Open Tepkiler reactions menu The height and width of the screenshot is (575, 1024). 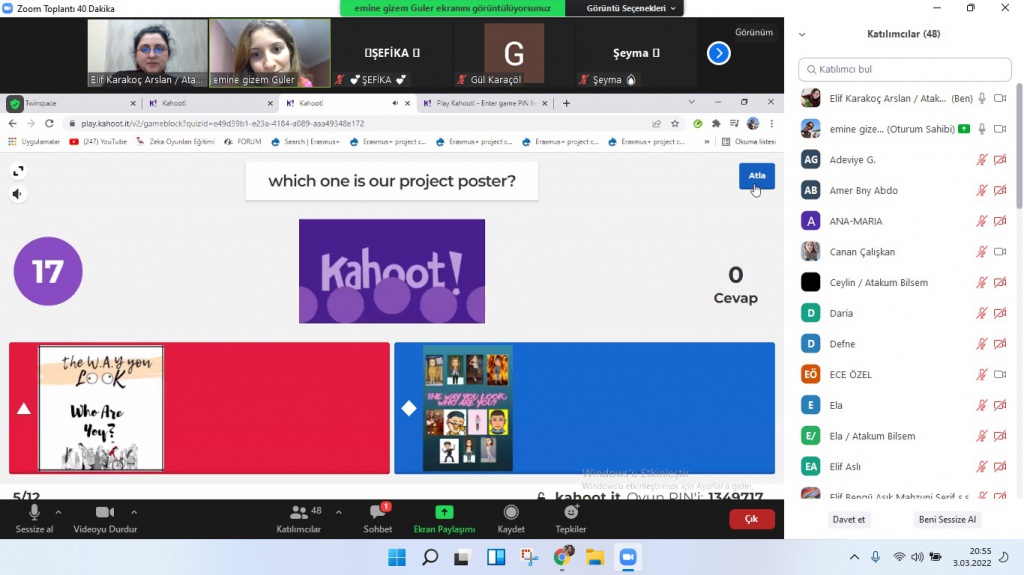(x=571, y=519)
